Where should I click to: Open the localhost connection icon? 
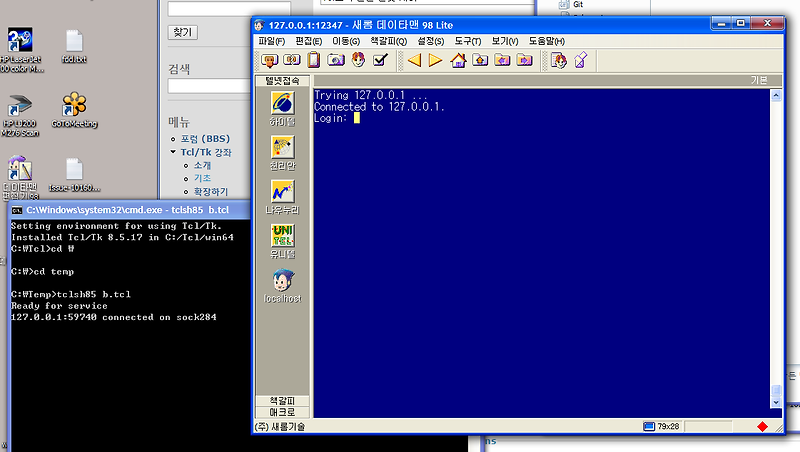pos(283,280)
